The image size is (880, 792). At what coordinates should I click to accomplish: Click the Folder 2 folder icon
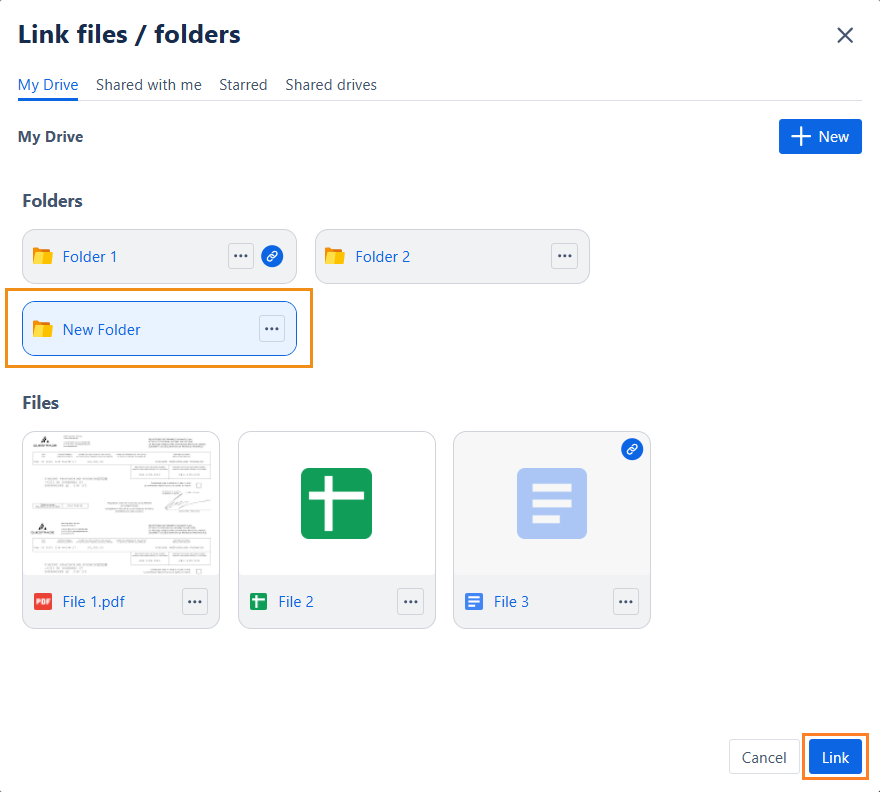(x=334, y=256)
